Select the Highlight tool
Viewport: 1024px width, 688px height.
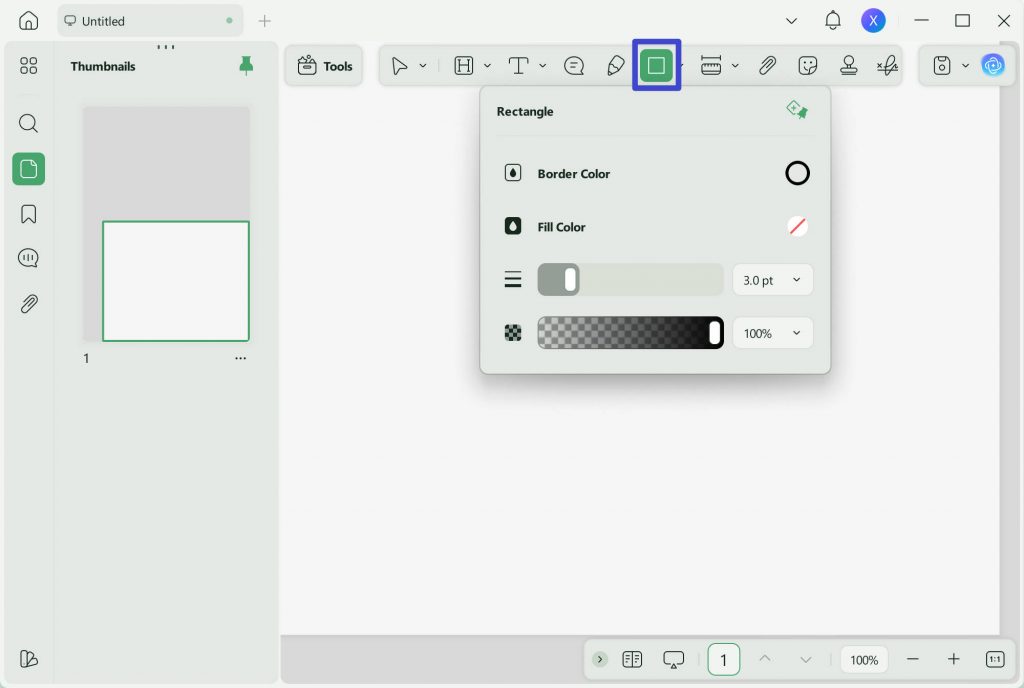tap(464, 66)
